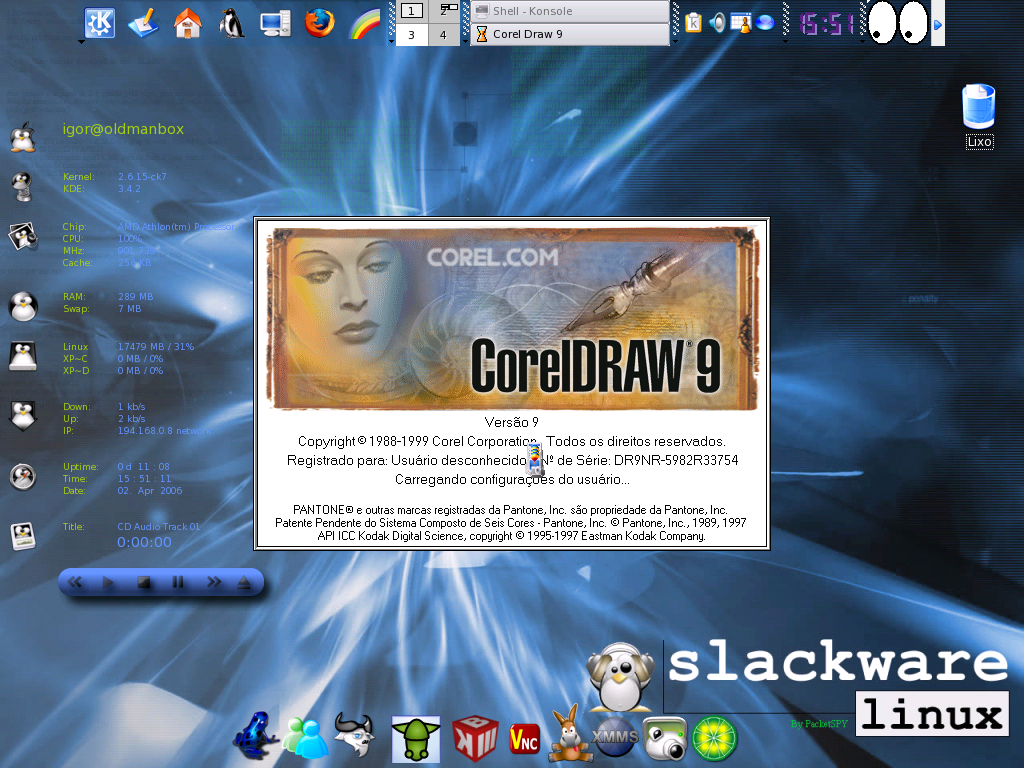Image resolution: width=1024 pixels, height=768 pixels.
Task: Open the MSN messenger buddies dock icon
Action: tap(305, 737)
